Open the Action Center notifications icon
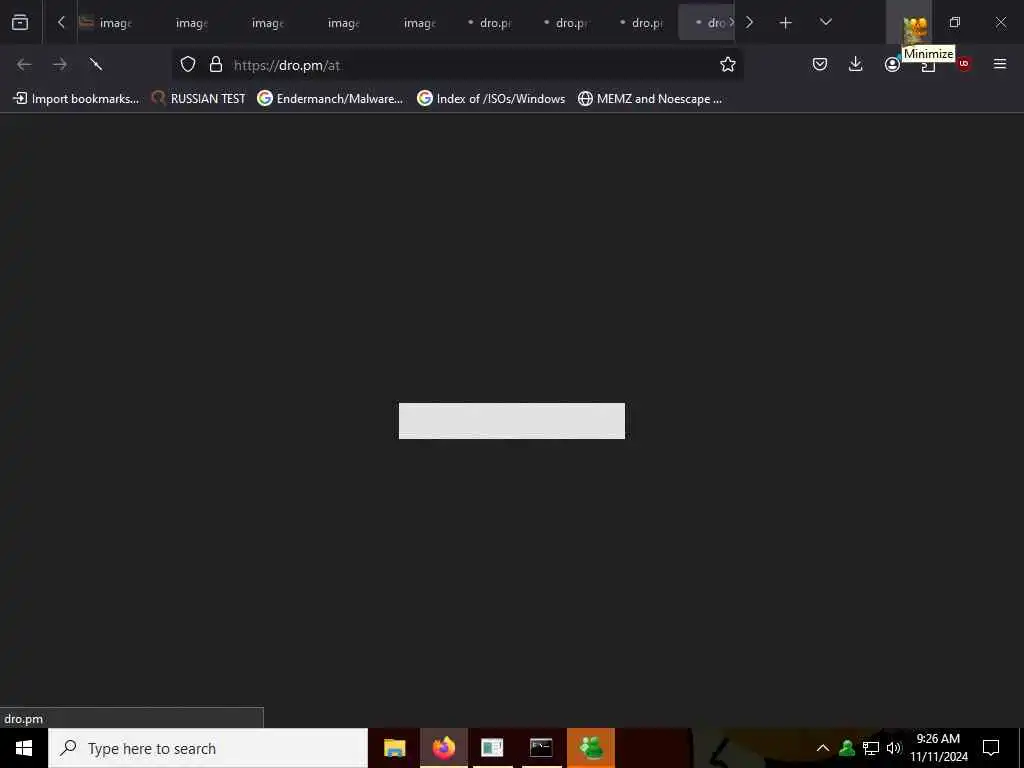 pyautogui.click(x=991, y=748)
